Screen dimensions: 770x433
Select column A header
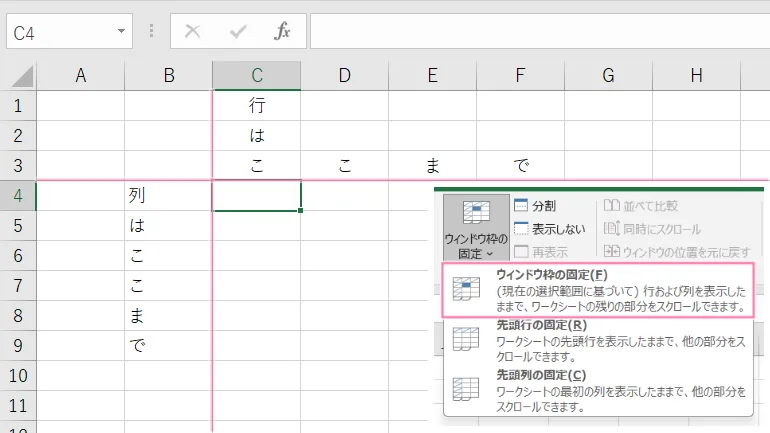(x=81, y=76)
